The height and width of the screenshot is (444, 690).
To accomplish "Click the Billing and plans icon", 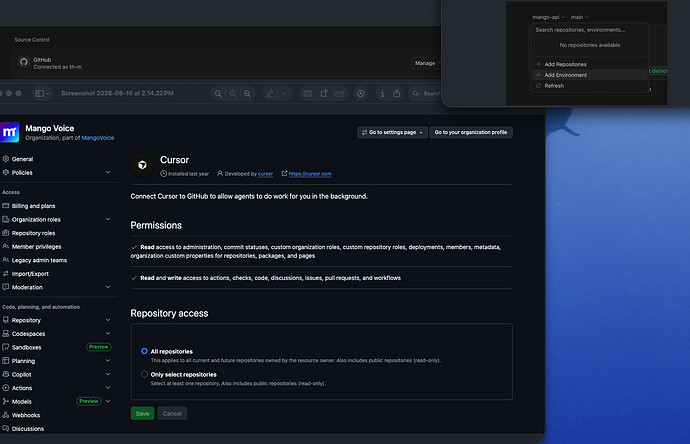I will 6,205.
